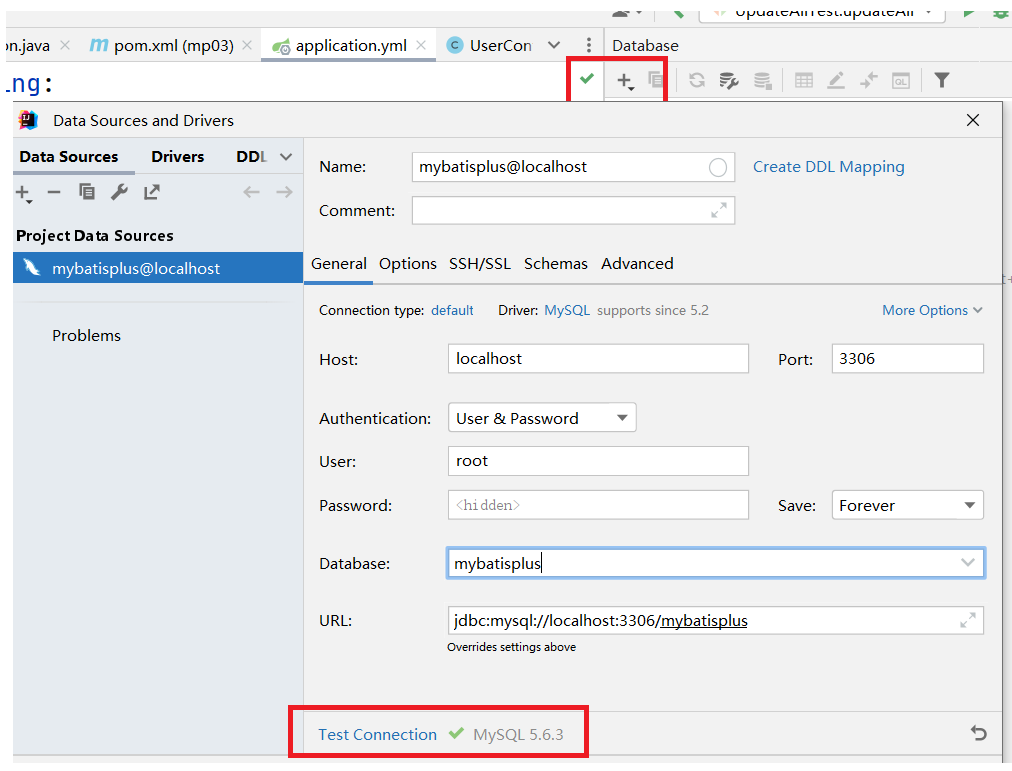Close the application.yml tab

click(x=421, y=45)
